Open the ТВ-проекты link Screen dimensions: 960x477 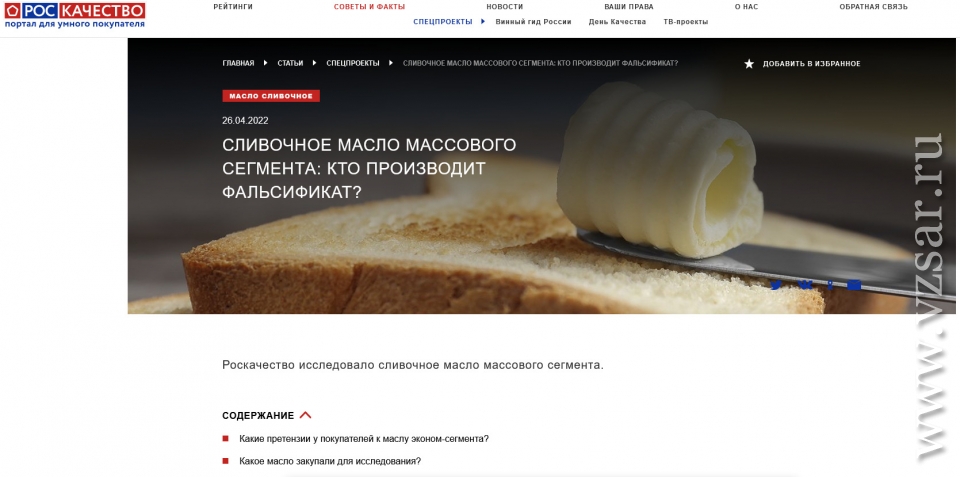(x=686, y=21)
